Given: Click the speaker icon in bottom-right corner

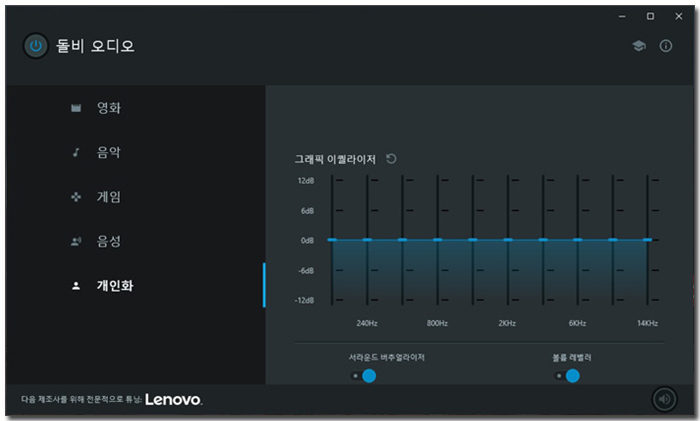Looking at the screenshot, I should [x=664, y=399].
